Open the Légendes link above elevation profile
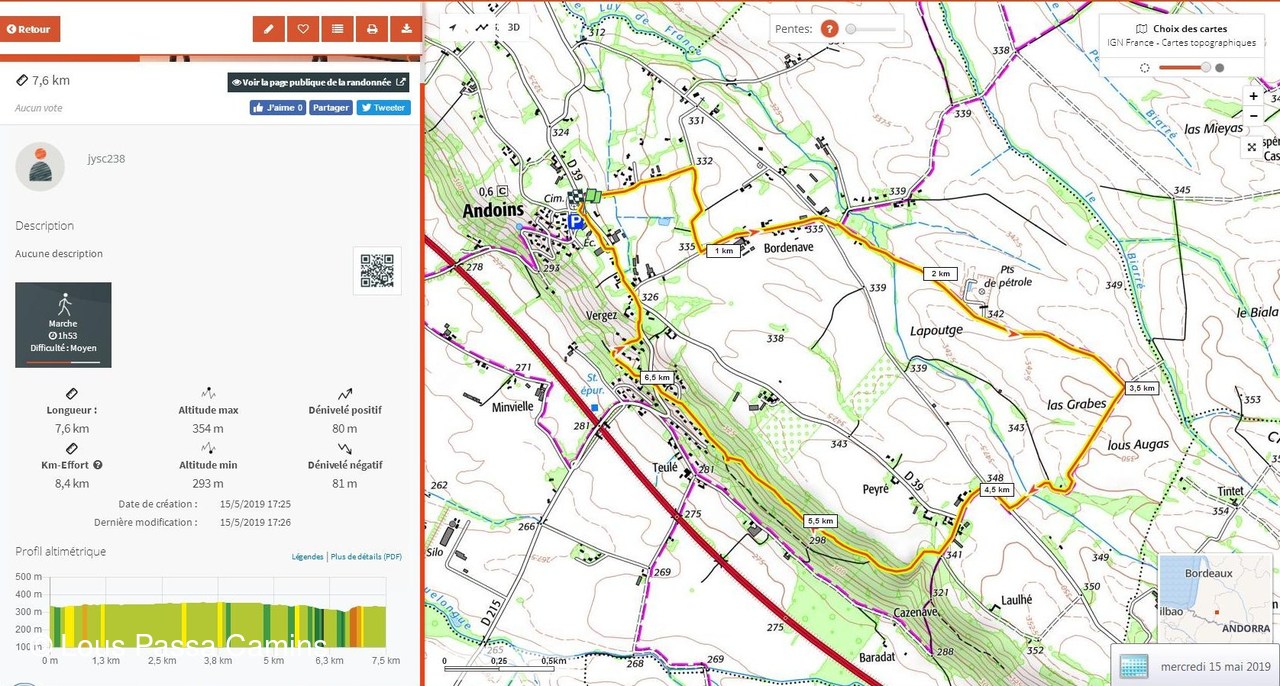Viewport: 1280px width, 686px height. click(x=307, y=557)
